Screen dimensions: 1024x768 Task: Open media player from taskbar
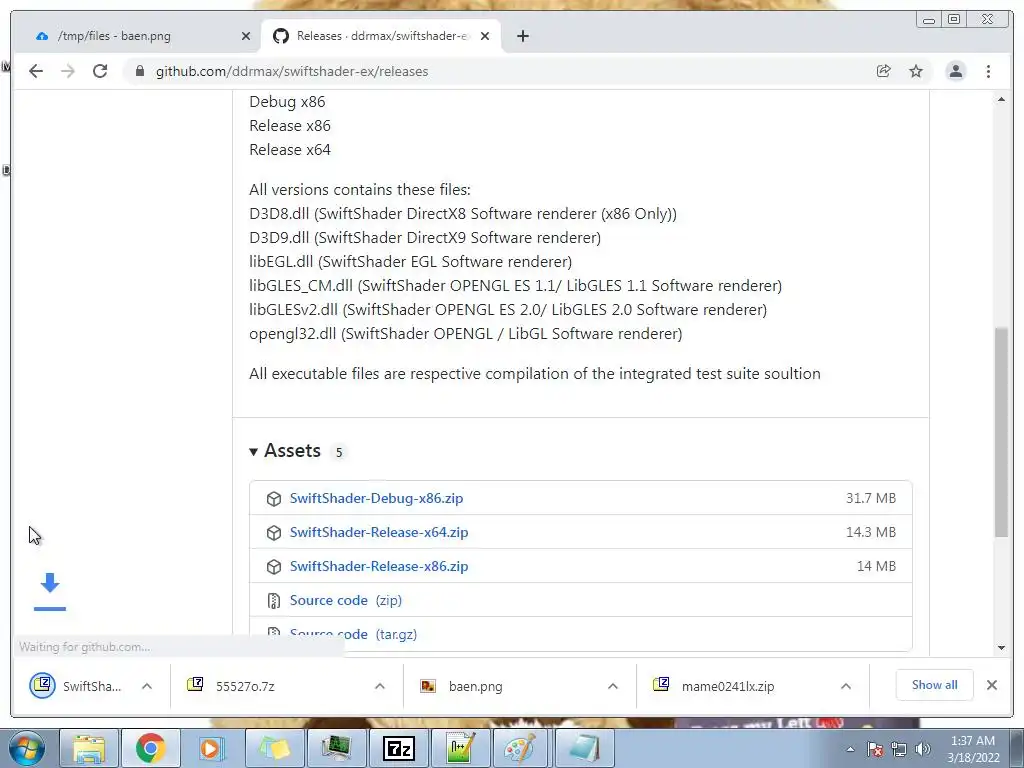click(211, 748)
